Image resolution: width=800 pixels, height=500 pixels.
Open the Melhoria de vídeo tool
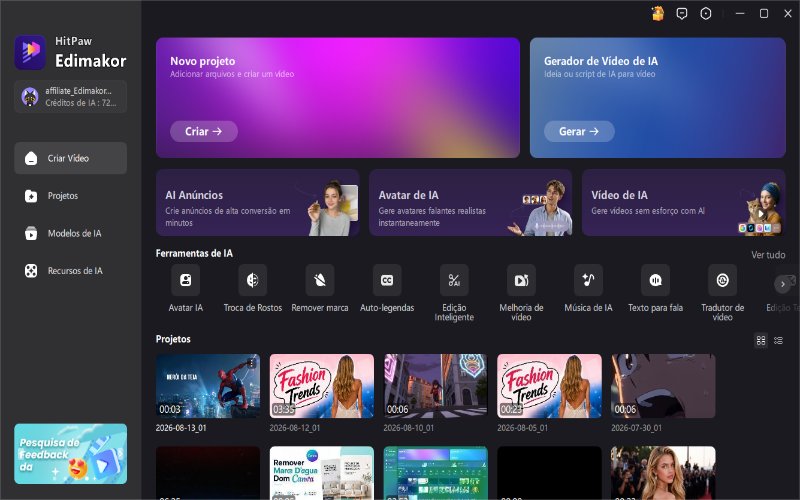tap(521, 280)
